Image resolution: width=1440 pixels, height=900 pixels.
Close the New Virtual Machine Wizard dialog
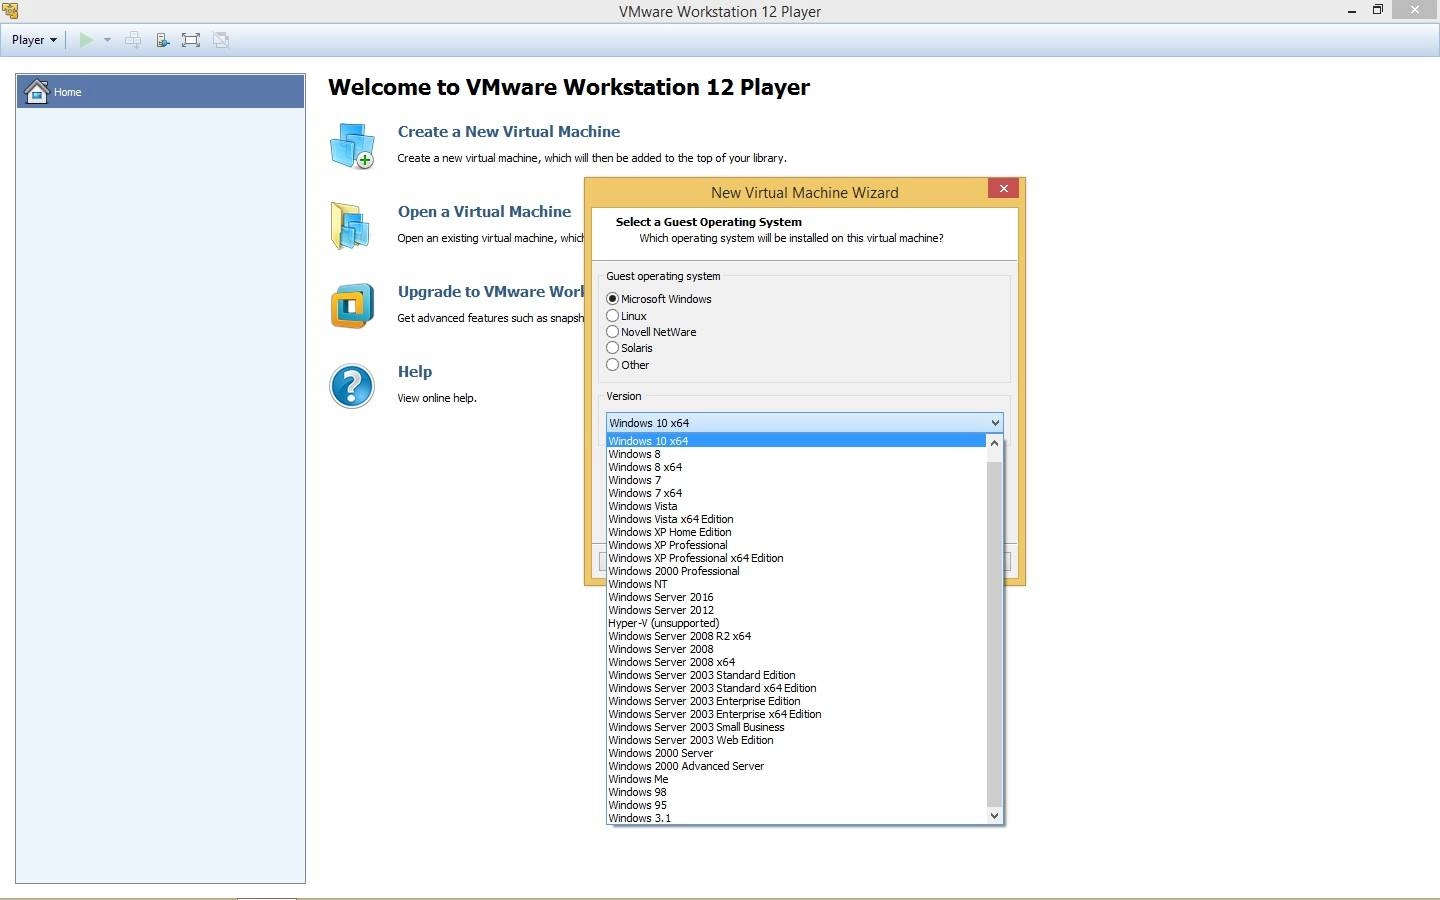coord(1003,188)
